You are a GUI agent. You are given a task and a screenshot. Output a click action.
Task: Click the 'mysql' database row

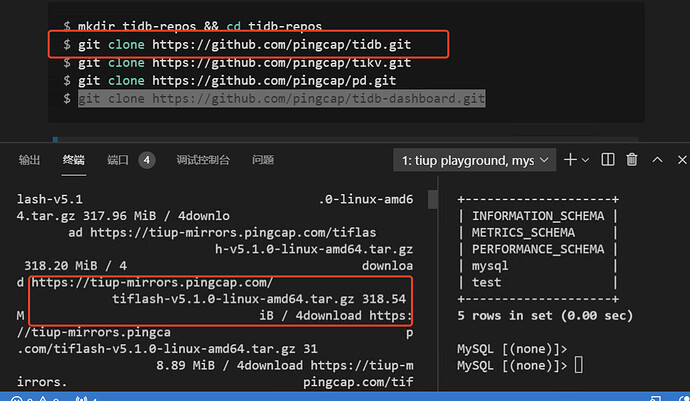490,266
